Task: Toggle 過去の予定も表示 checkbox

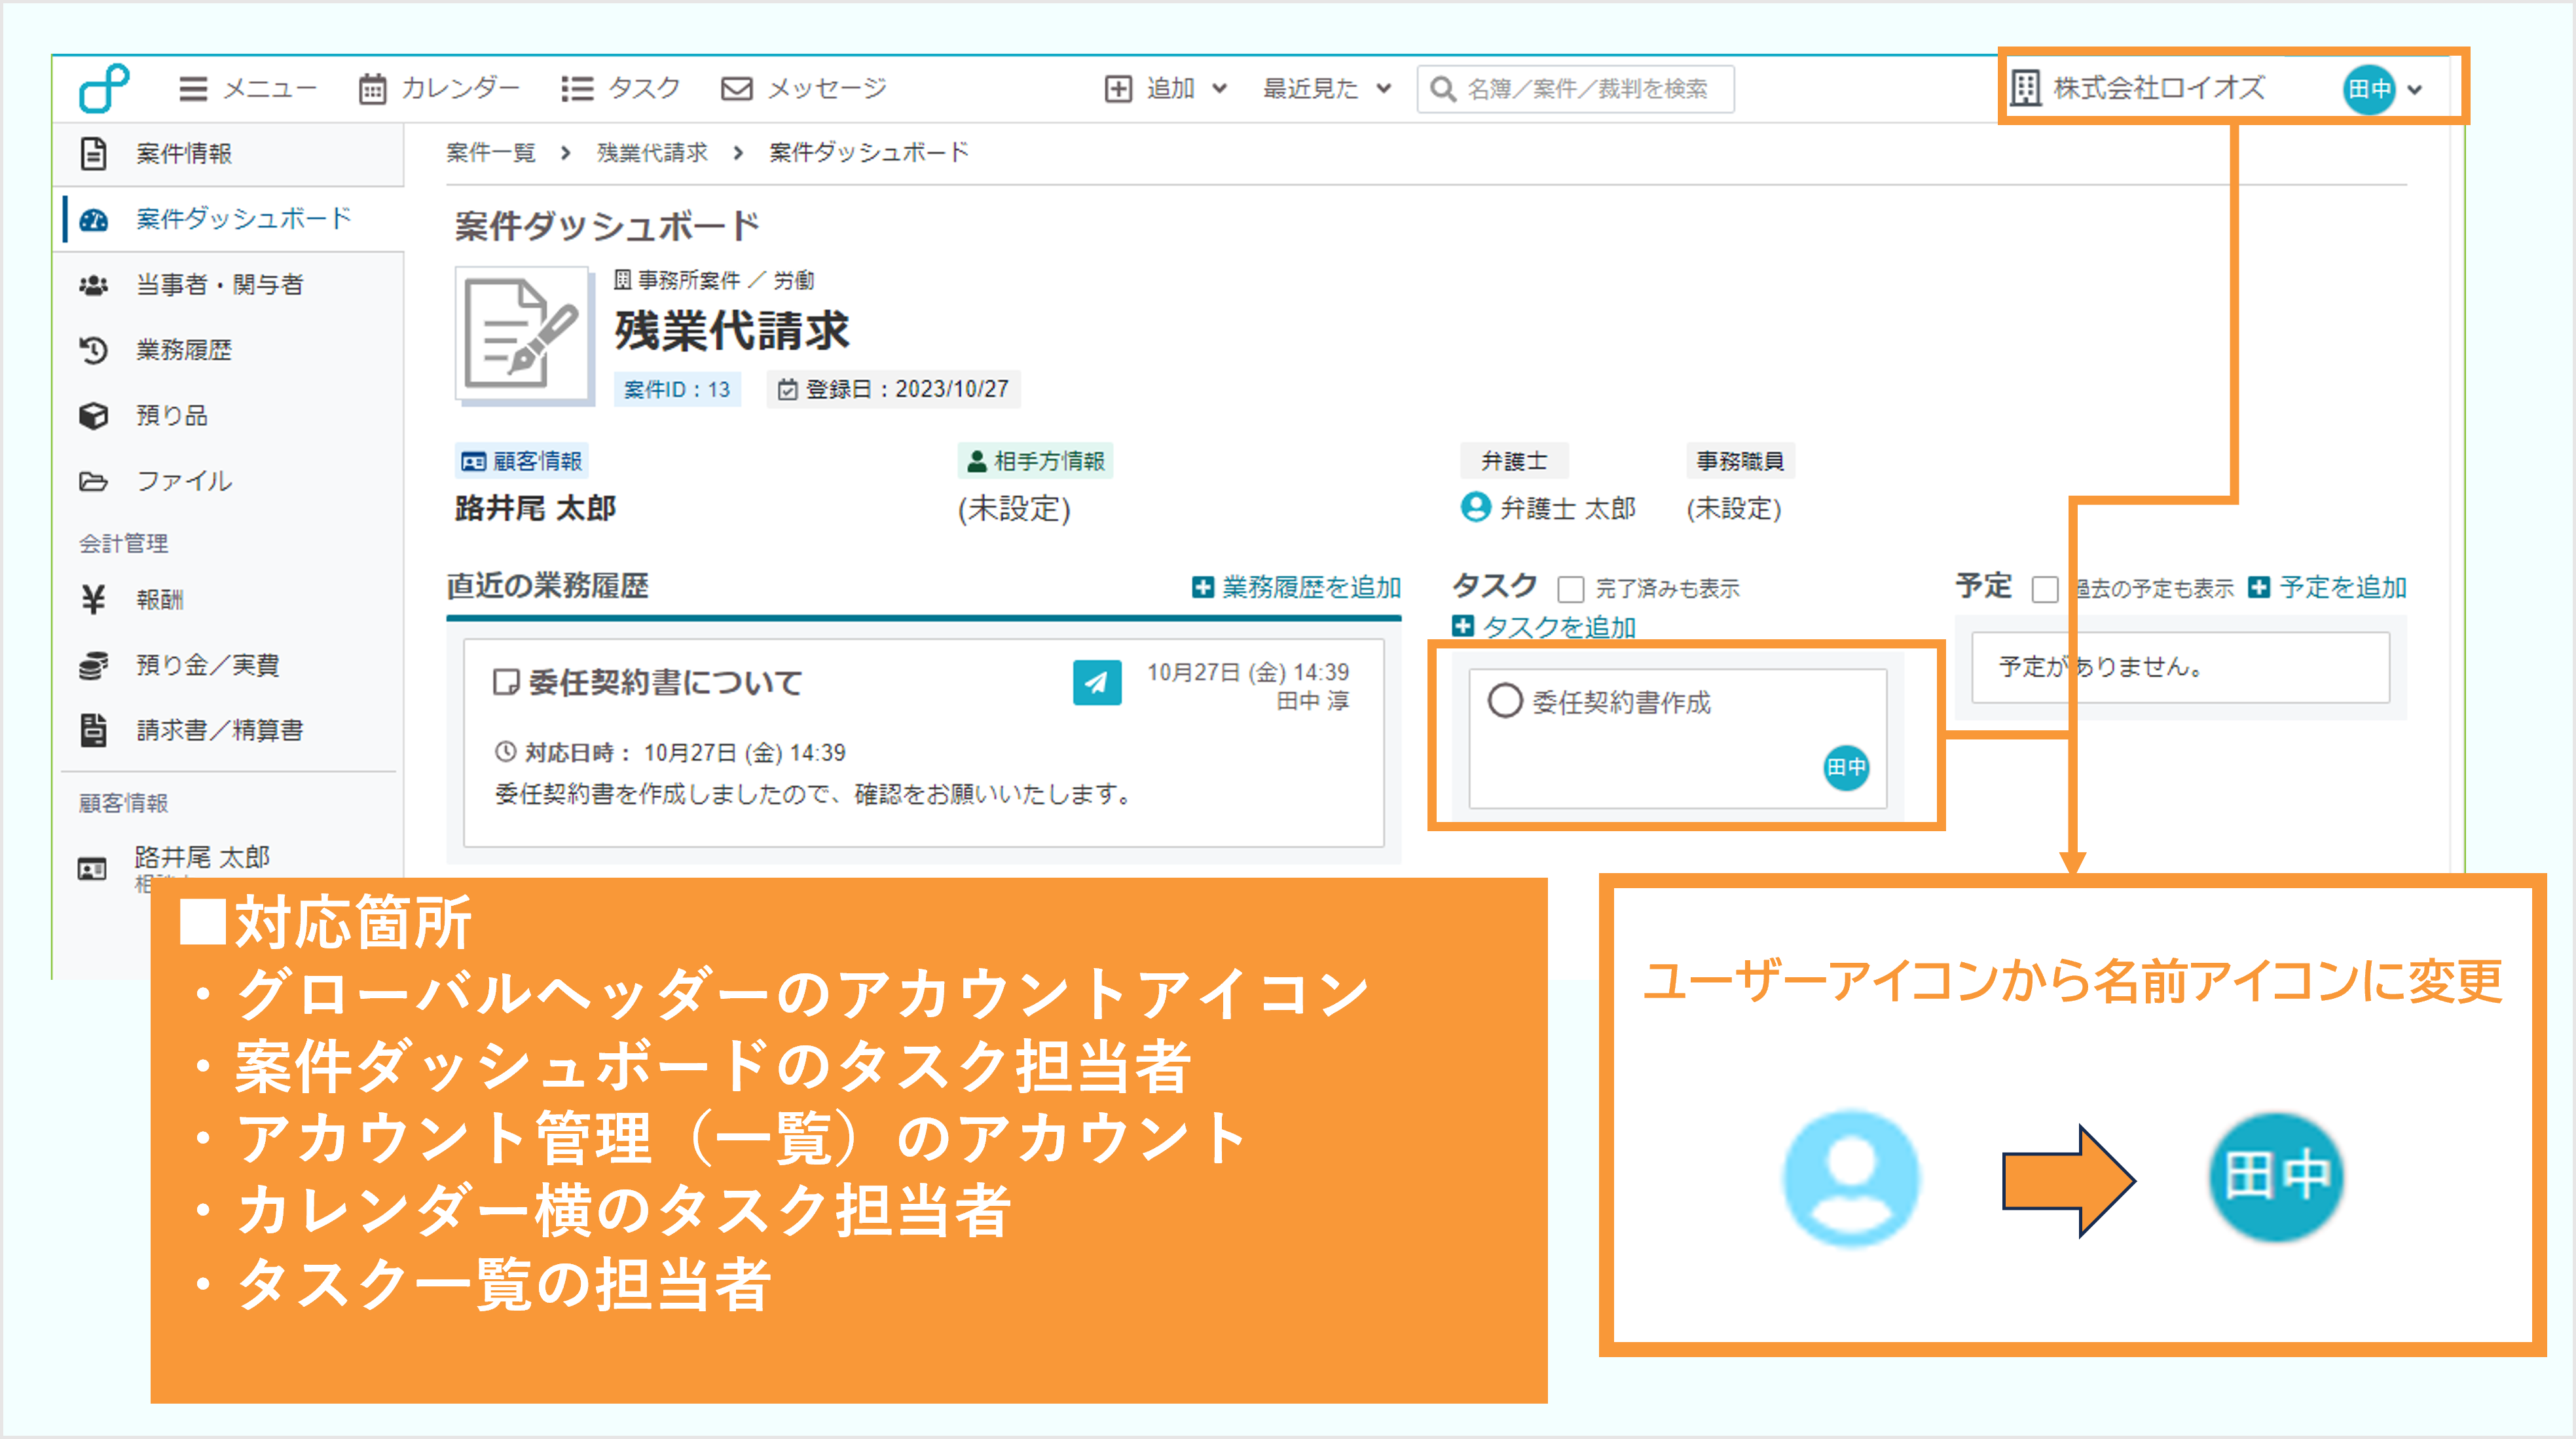Action: (2045, 589)
